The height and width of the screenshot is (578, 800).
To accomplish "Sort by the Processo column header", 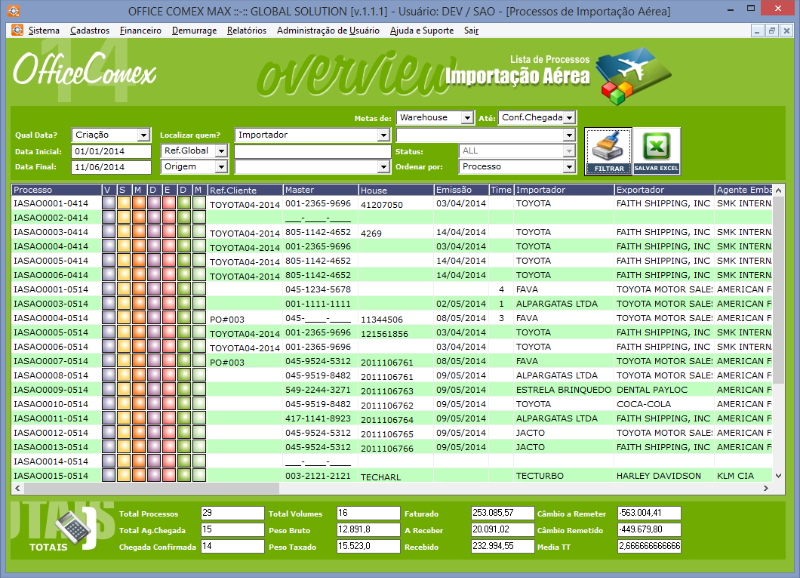I will tap(57, 190).
